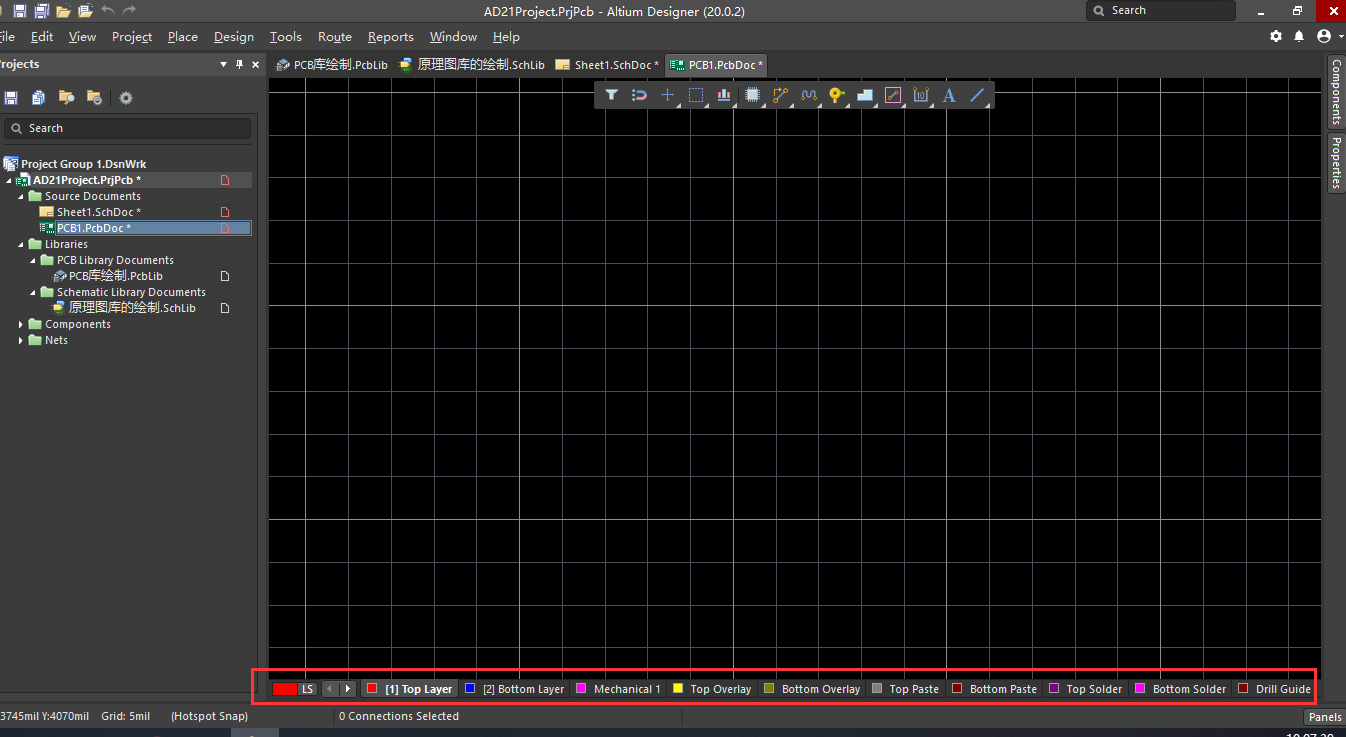Select the [1] Top Layer tab
The height and width of the screenshot is (737, 1346).
point(410,688)
